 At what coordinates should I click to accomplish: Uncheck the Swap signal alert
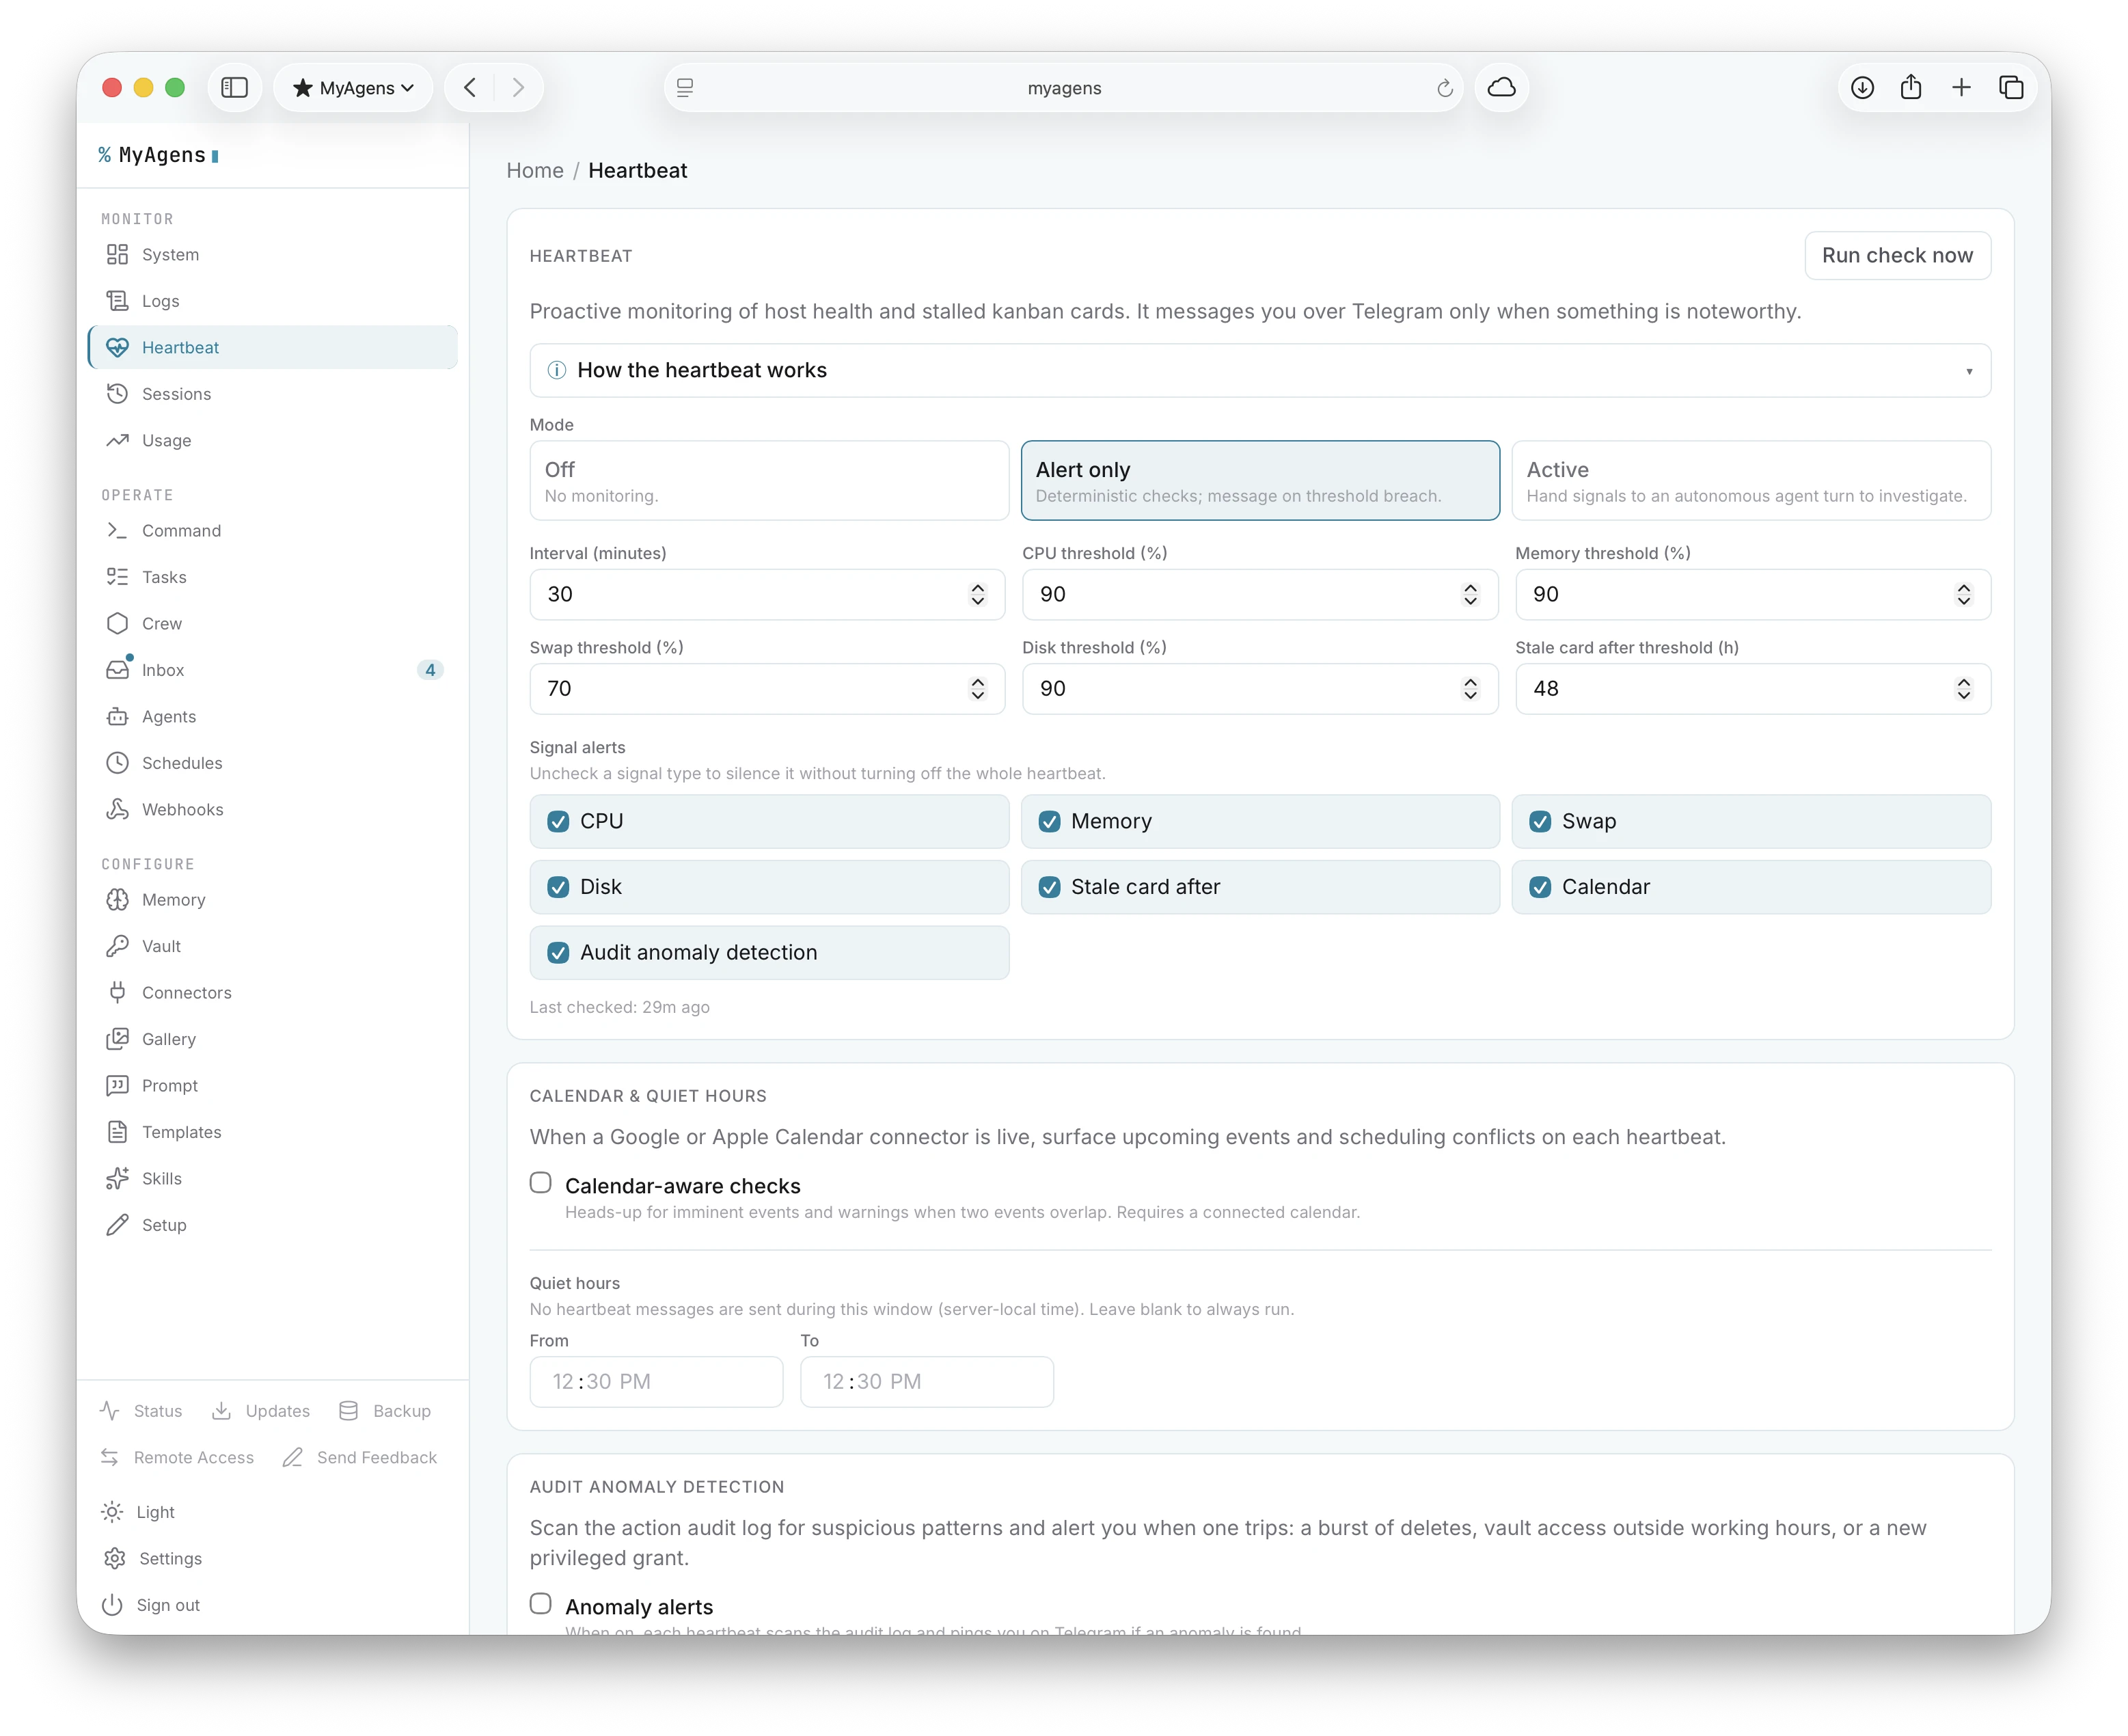coord(1540,822)
